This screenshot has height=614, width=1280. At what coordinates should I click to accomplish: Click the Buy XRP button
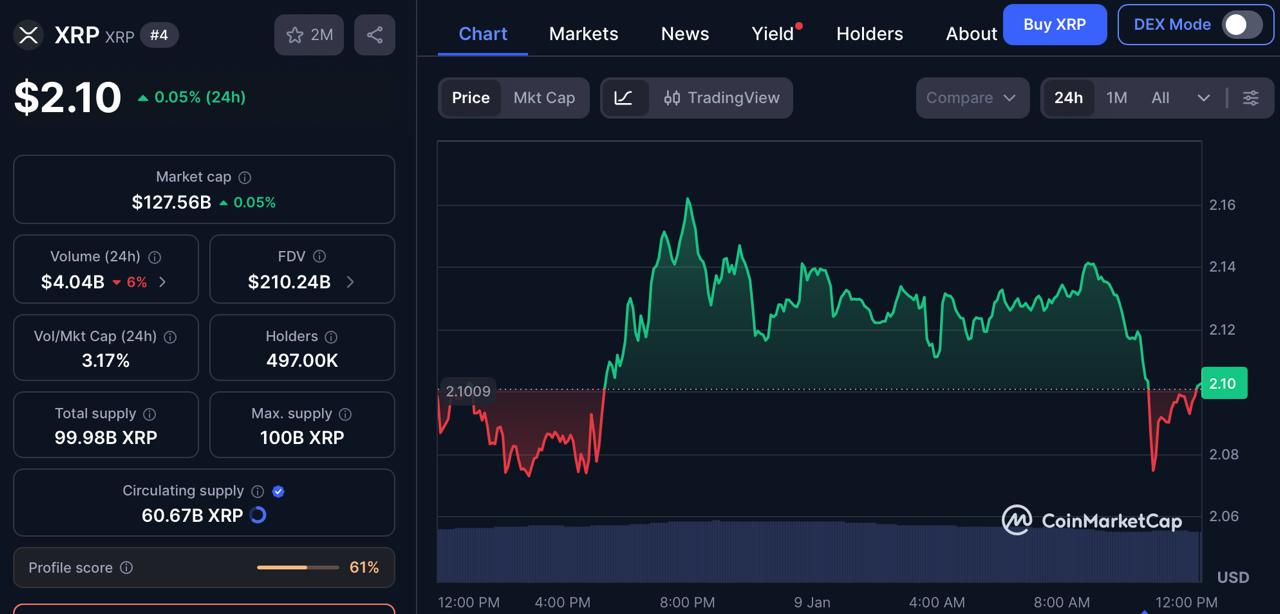coord(1055,24)
